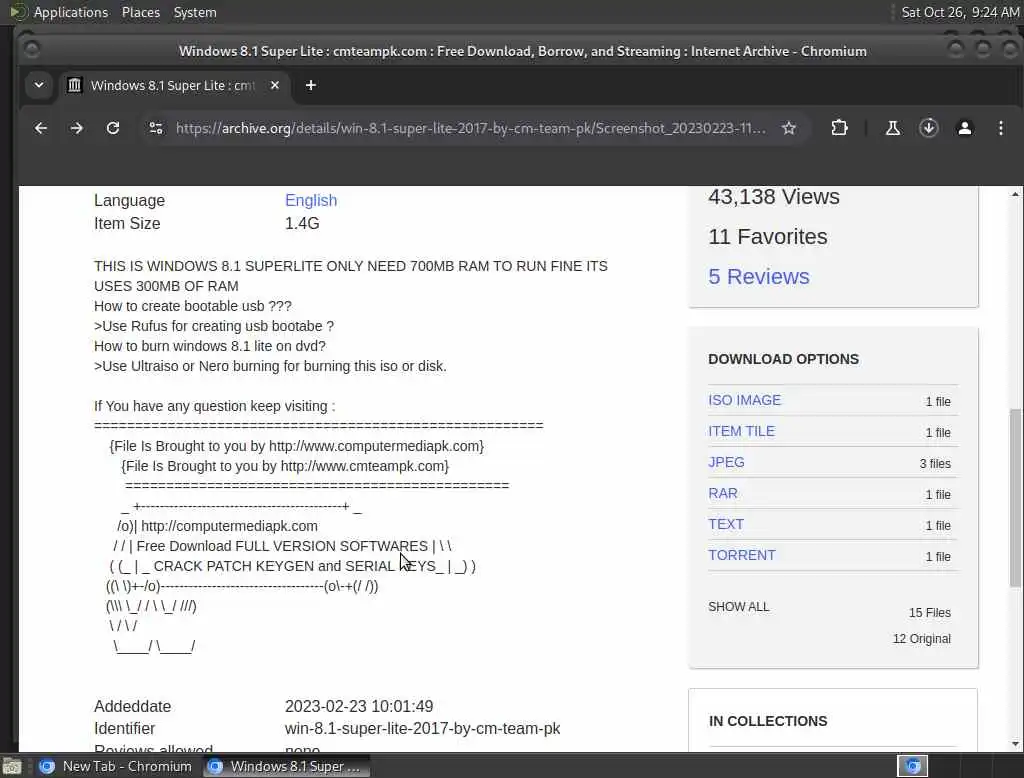Click the page vertical scrollbar thumb
The height and width of the screenshot is (778, 1024).
[1014, 498]
